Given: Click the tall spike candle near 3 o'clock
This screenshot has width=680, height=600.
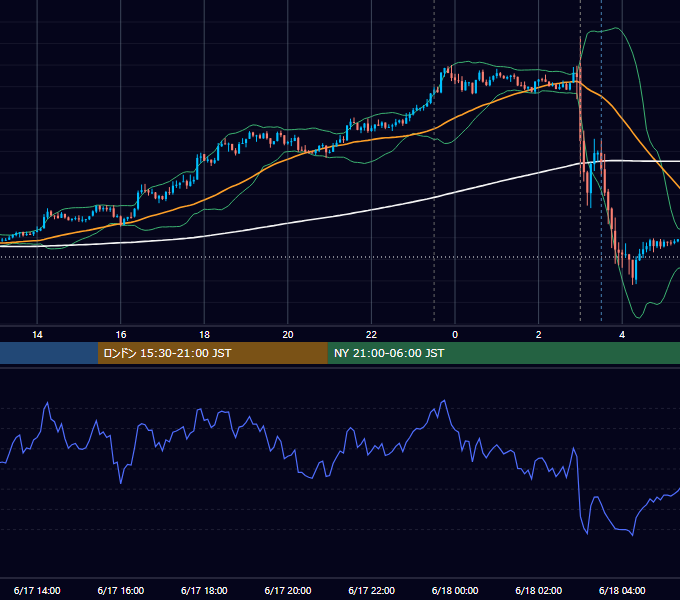Looking at the screenshot, I should 580,104.
